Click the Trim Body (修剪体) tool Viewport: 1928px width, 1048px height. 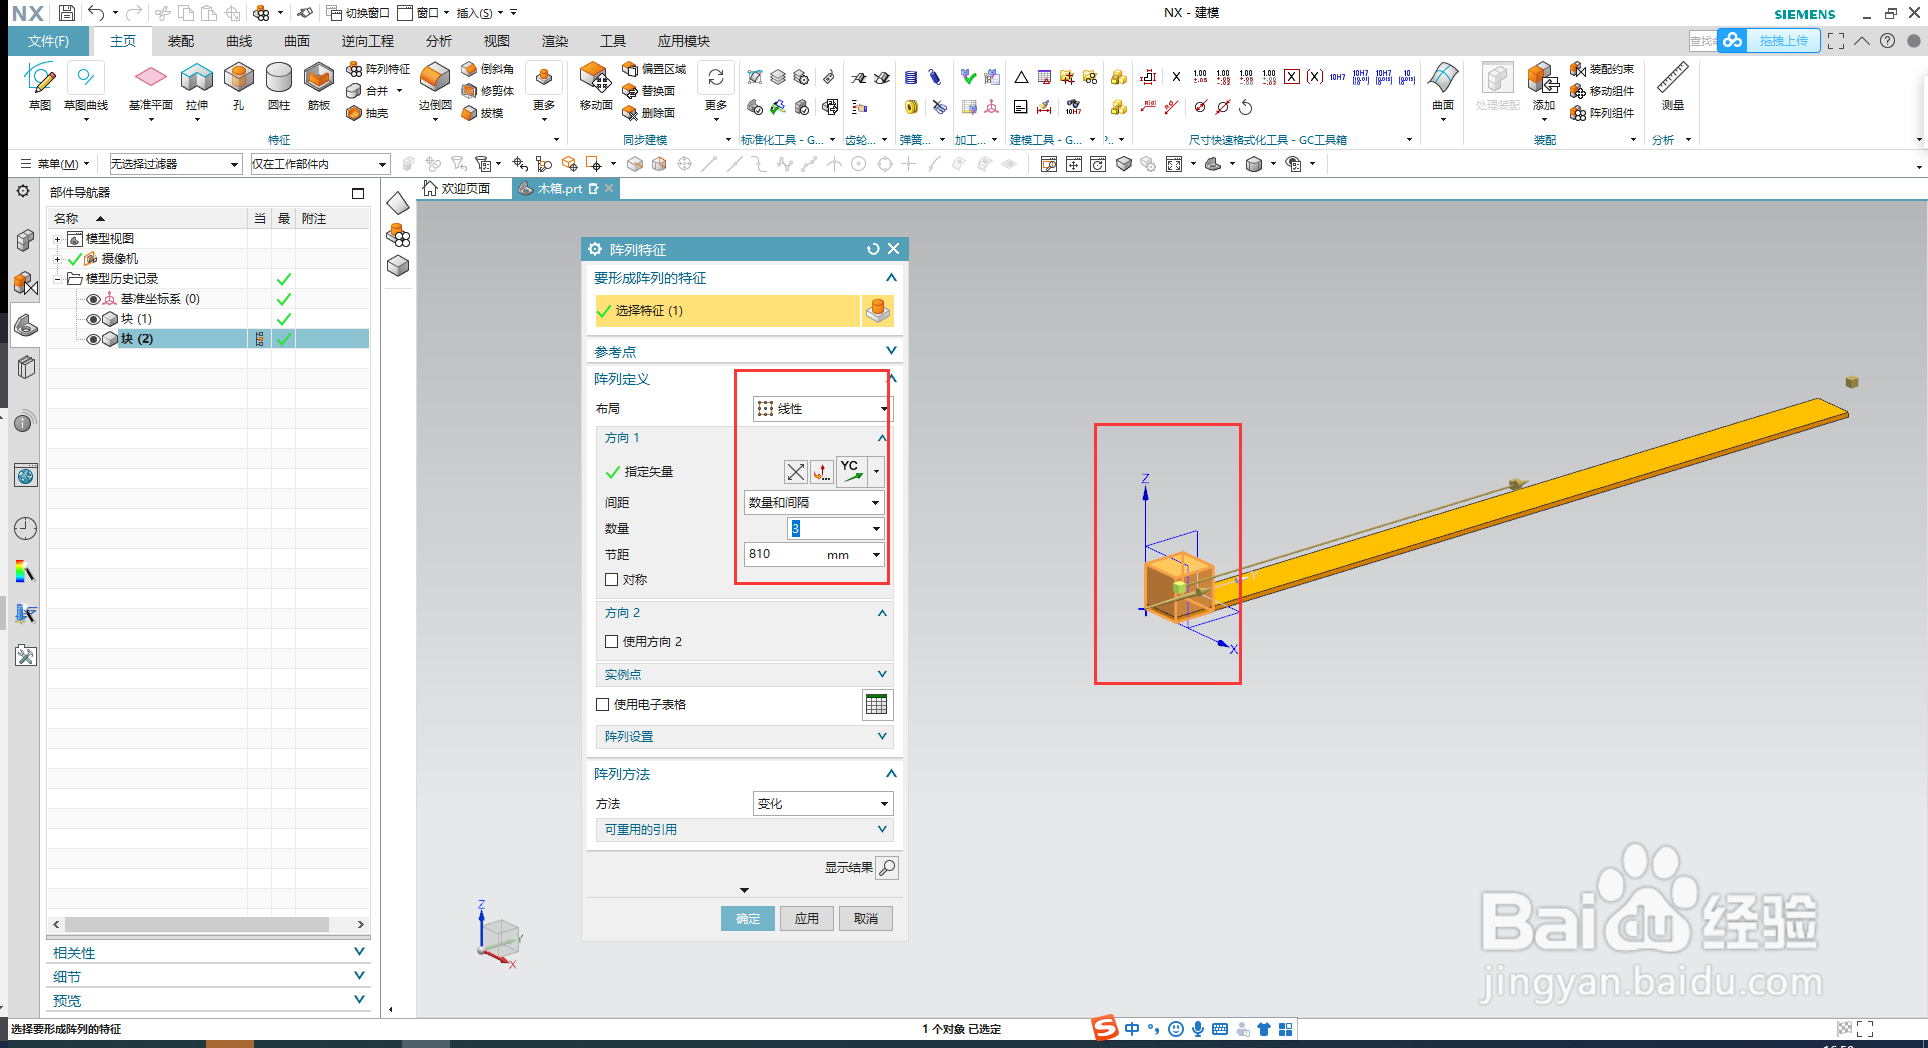pyautogui.click(x=488, y=91)
